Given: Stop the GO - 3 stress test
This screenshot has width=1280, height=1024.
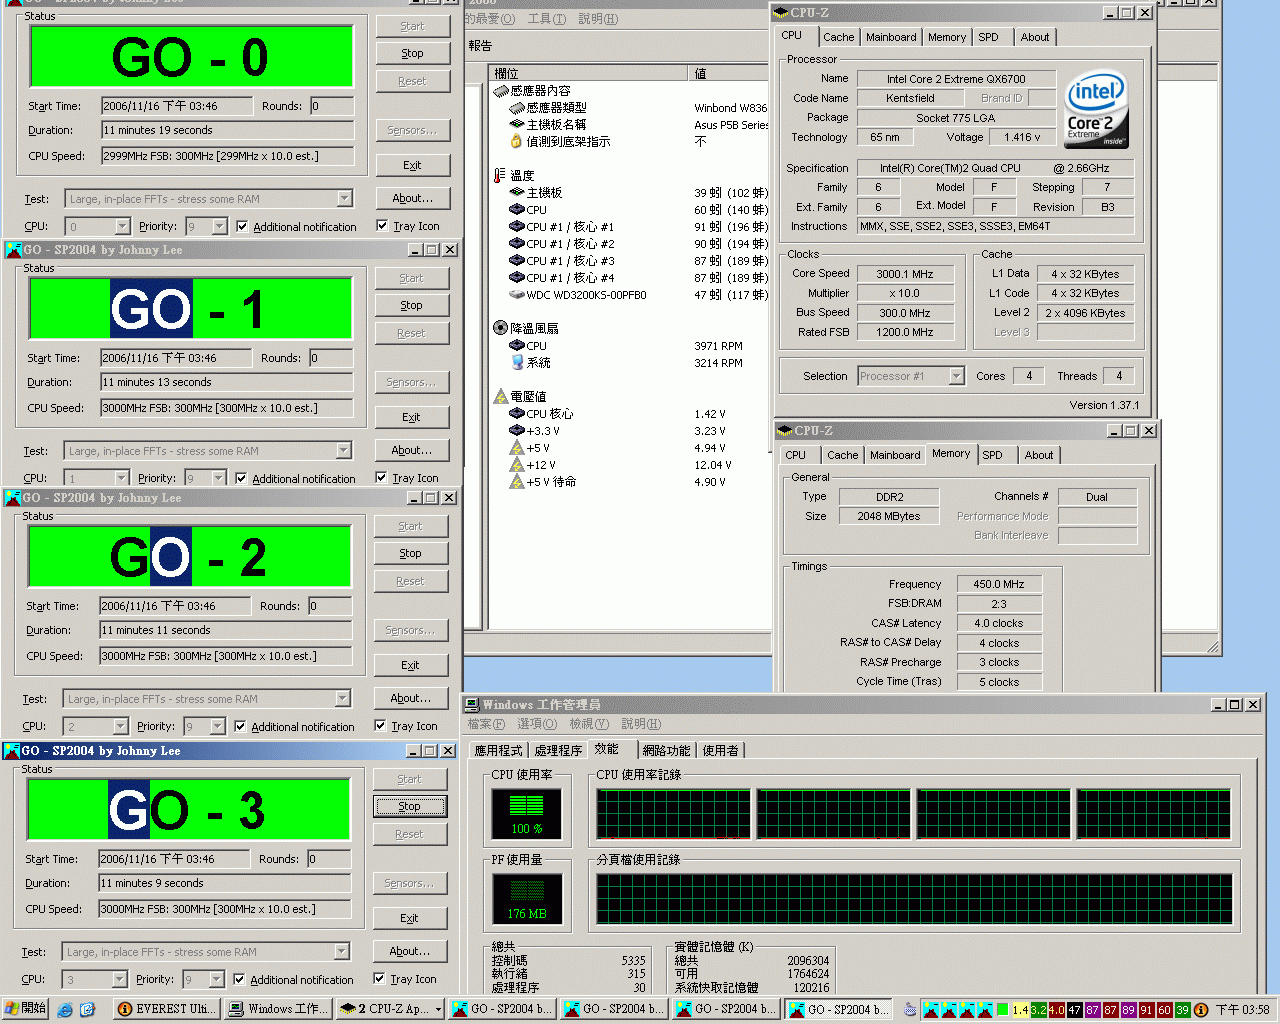Looking at the screenshot, I should (409, 806).
